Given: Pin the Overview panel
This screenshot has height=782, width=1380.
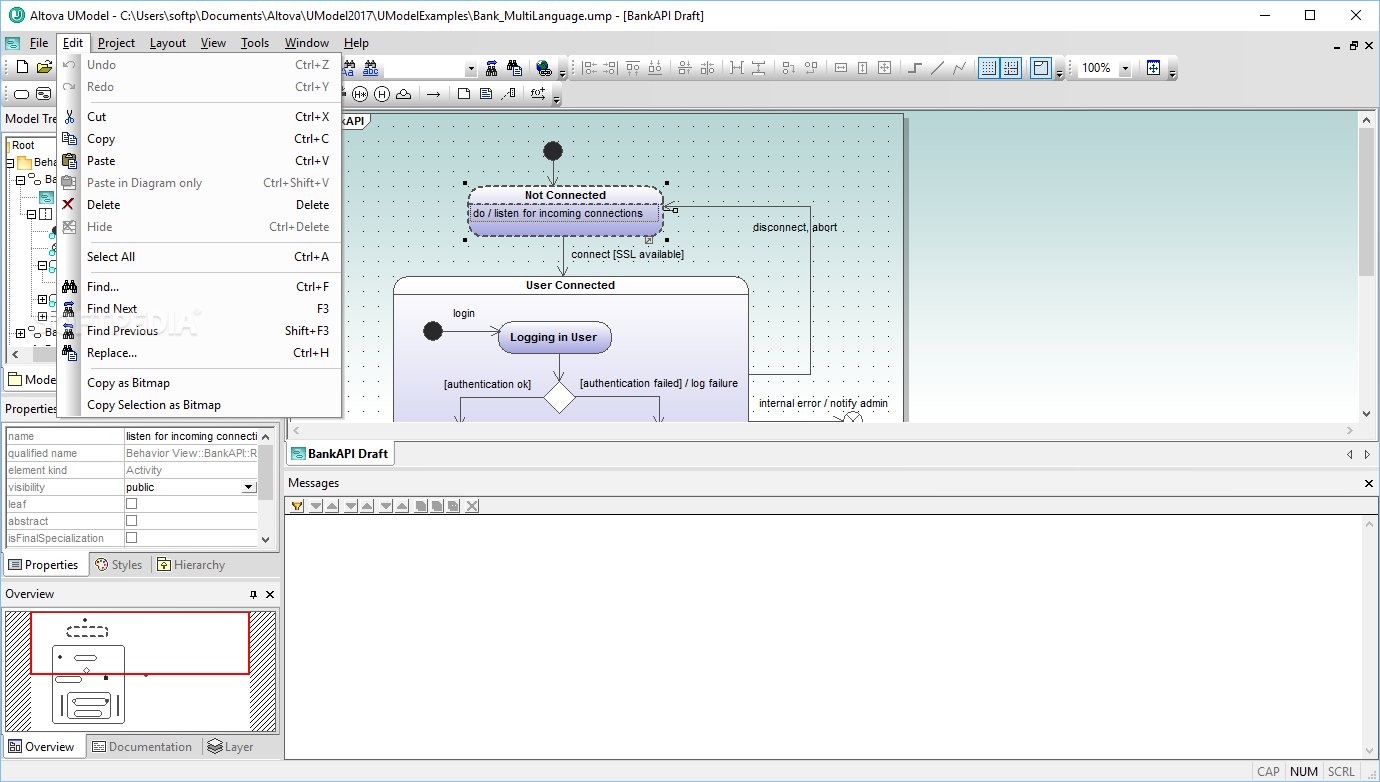Looking at the screenshot, I should pos(253,594).
